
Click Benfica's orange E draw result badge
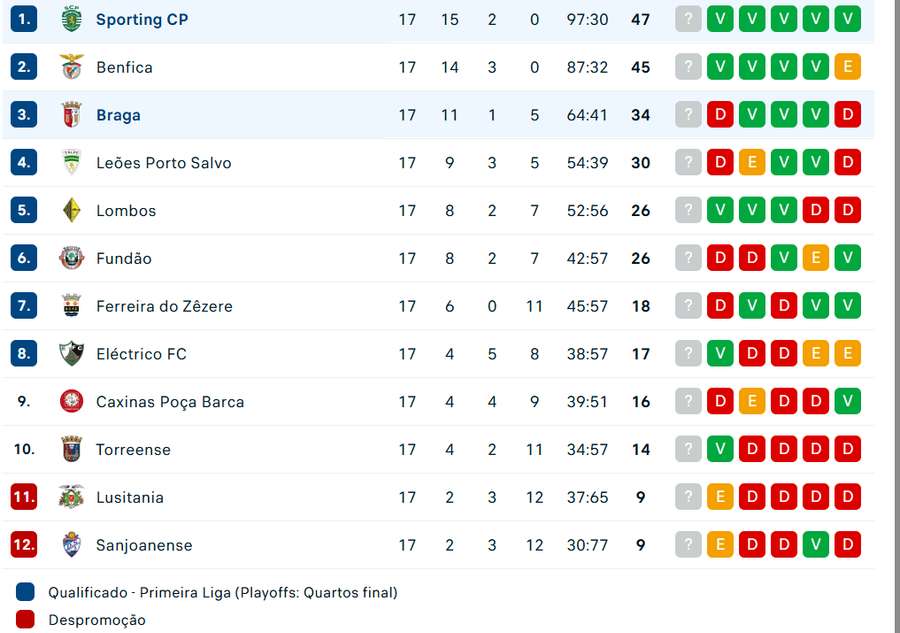point(847,67)
